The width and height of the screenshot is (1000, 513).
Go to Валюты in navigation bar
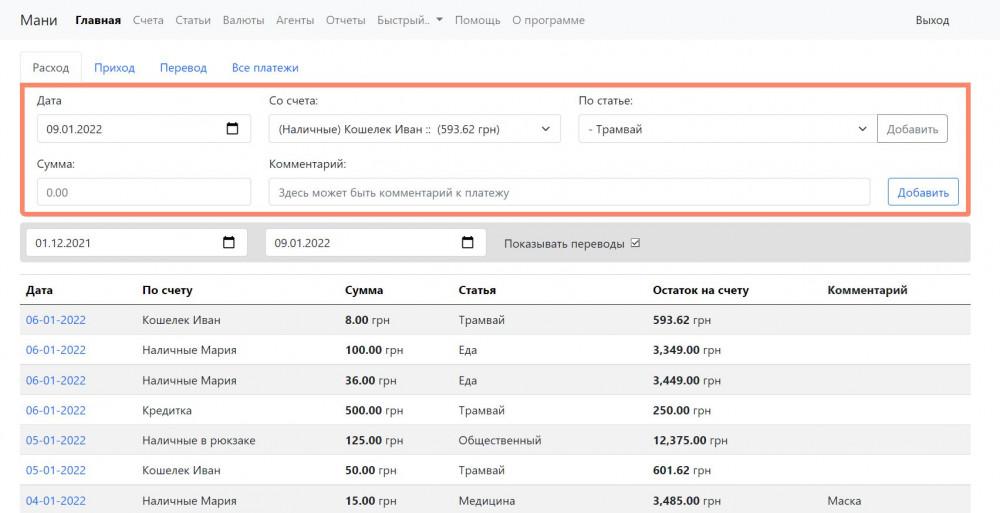tap(244, 20)
